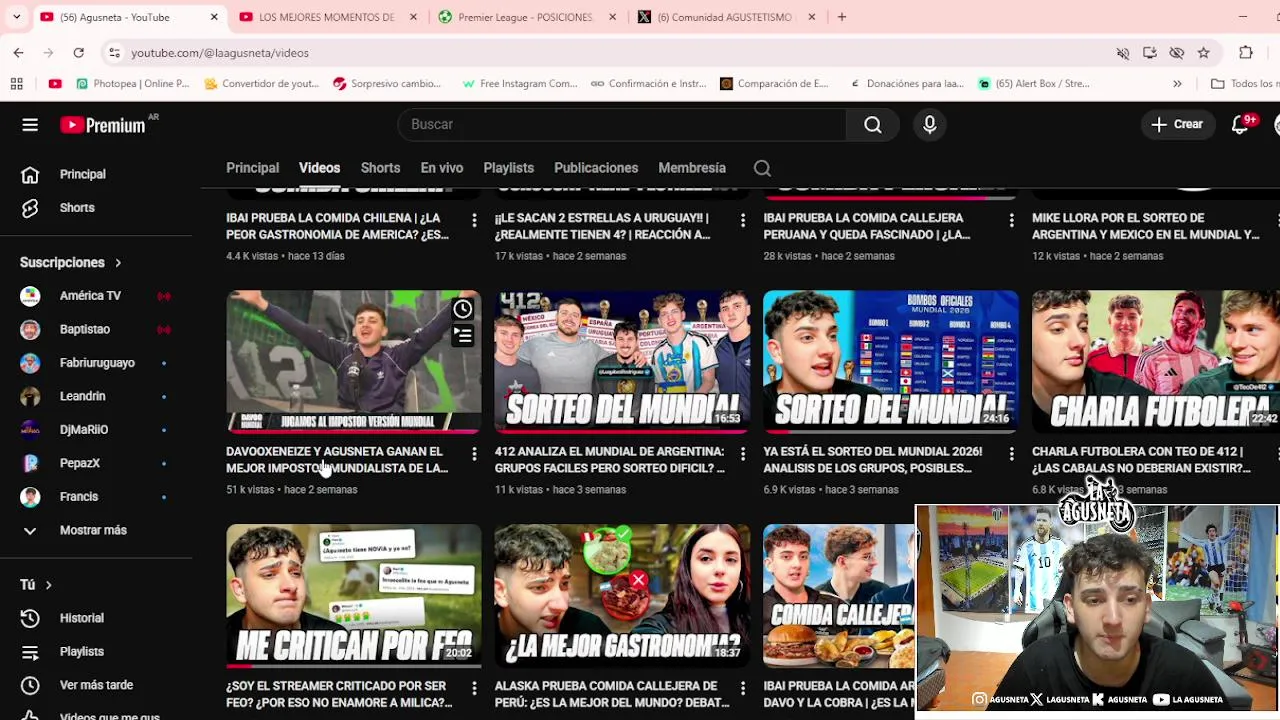Click the address bar URL

coord(219,53)
